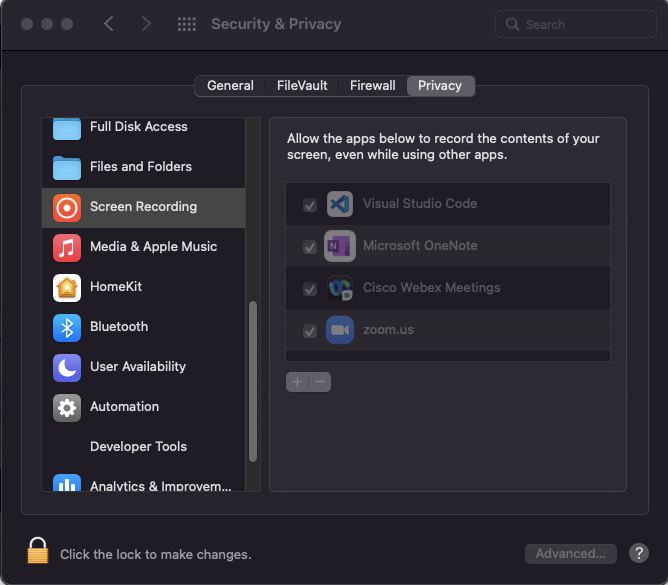Click the Visual Studio Code app icon
The image size is (668, 585).
point(340,204)
